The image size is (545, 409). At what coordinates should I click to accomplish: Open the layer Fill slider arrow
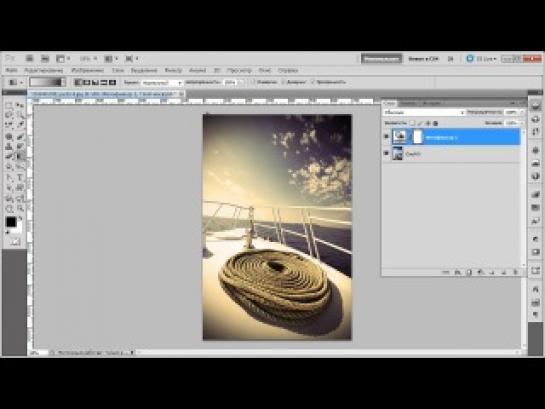[521, 123]
